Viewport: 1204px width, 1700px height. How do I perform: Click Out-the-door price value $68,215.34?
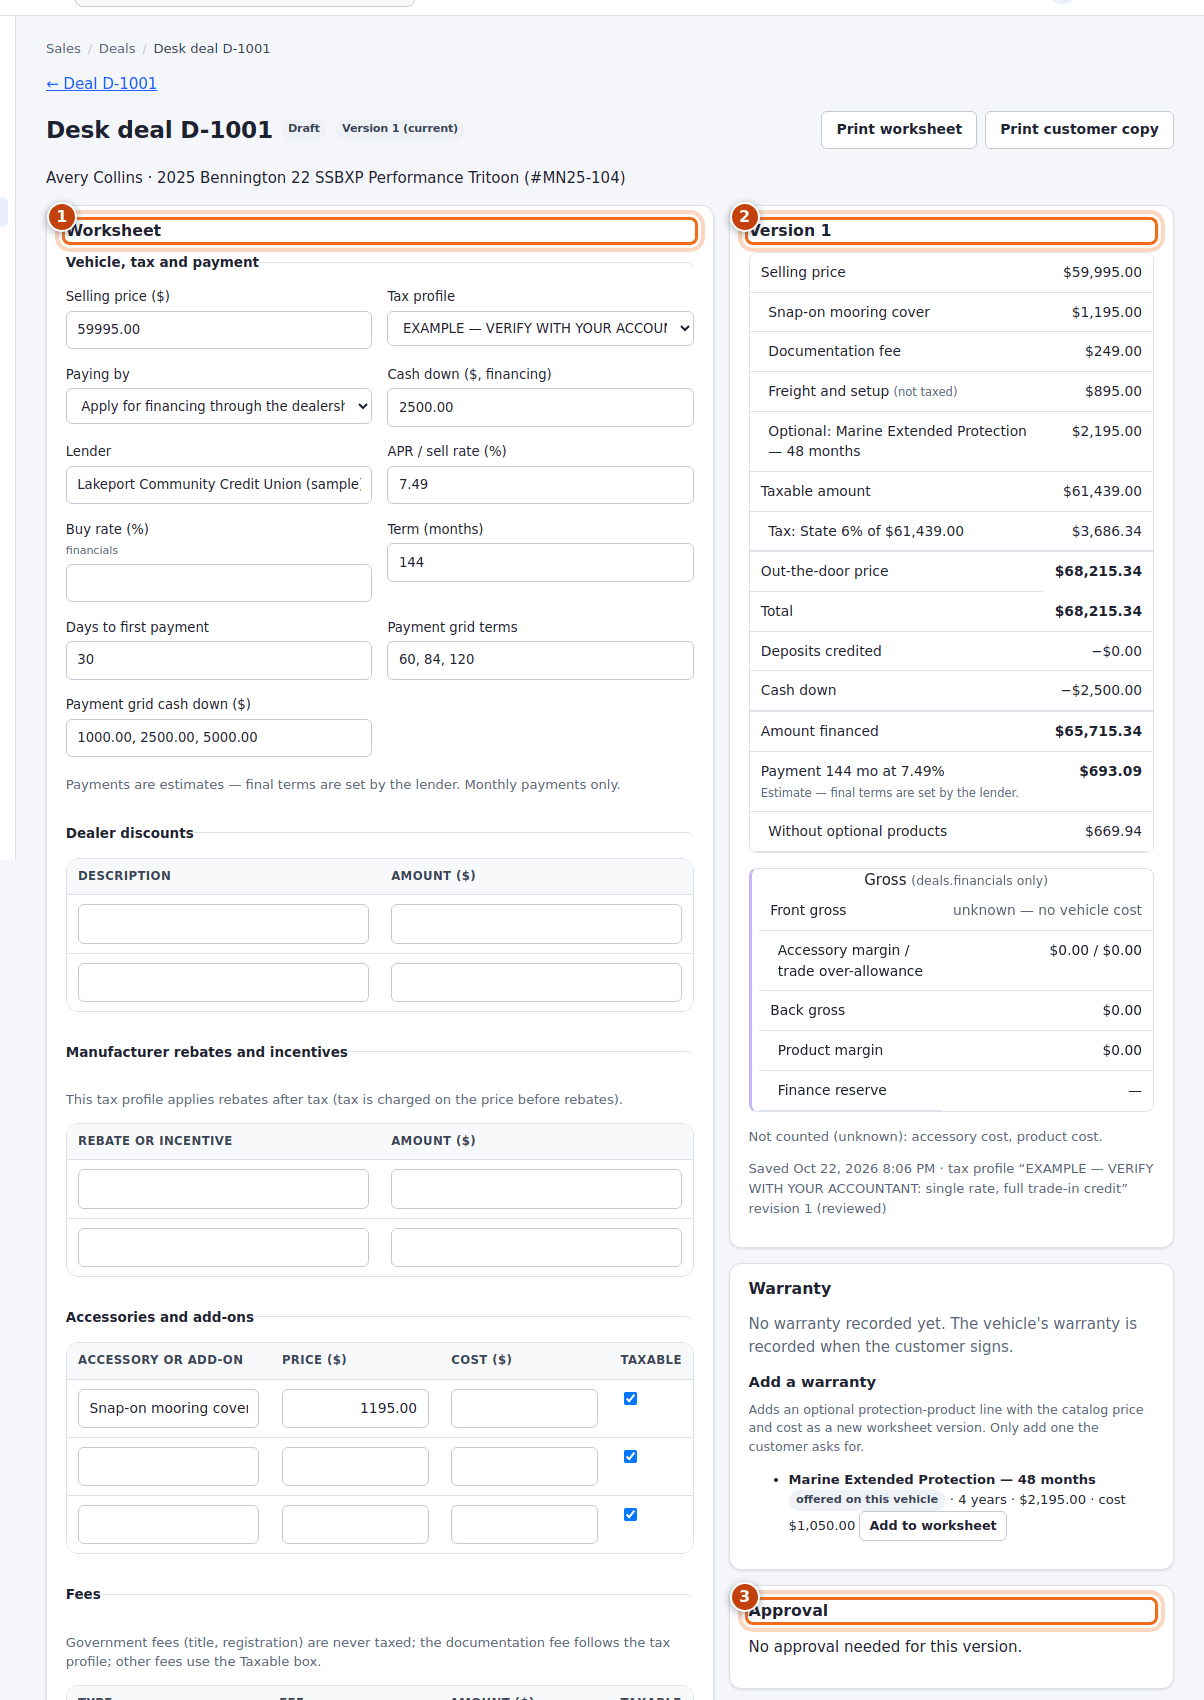[x=1098, y=572]
